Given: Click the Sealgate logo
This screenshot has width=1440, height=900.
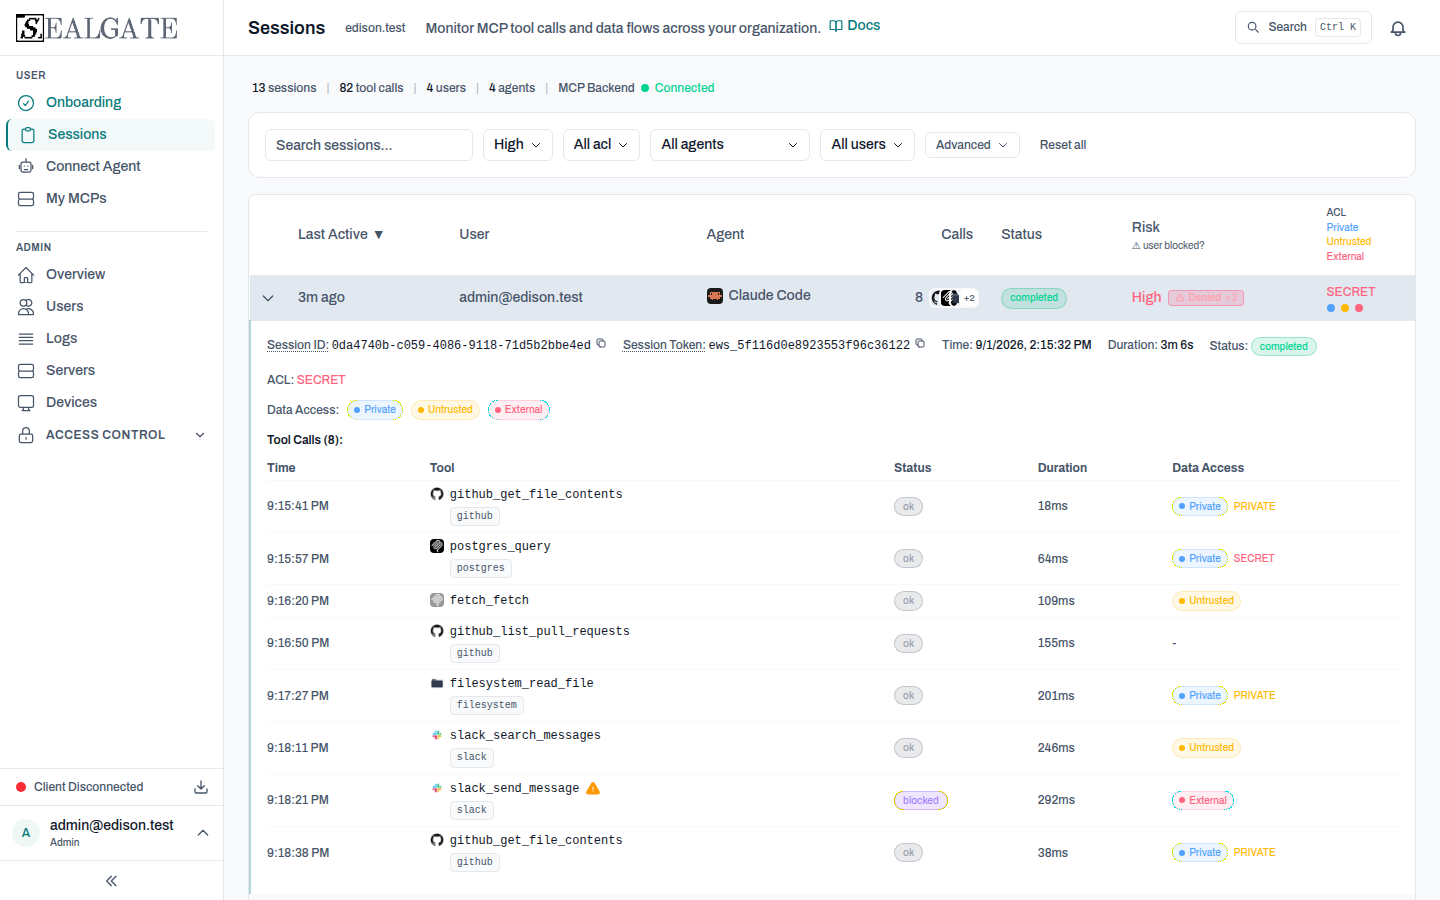Looking at the screenshot, I should point(97,28).
